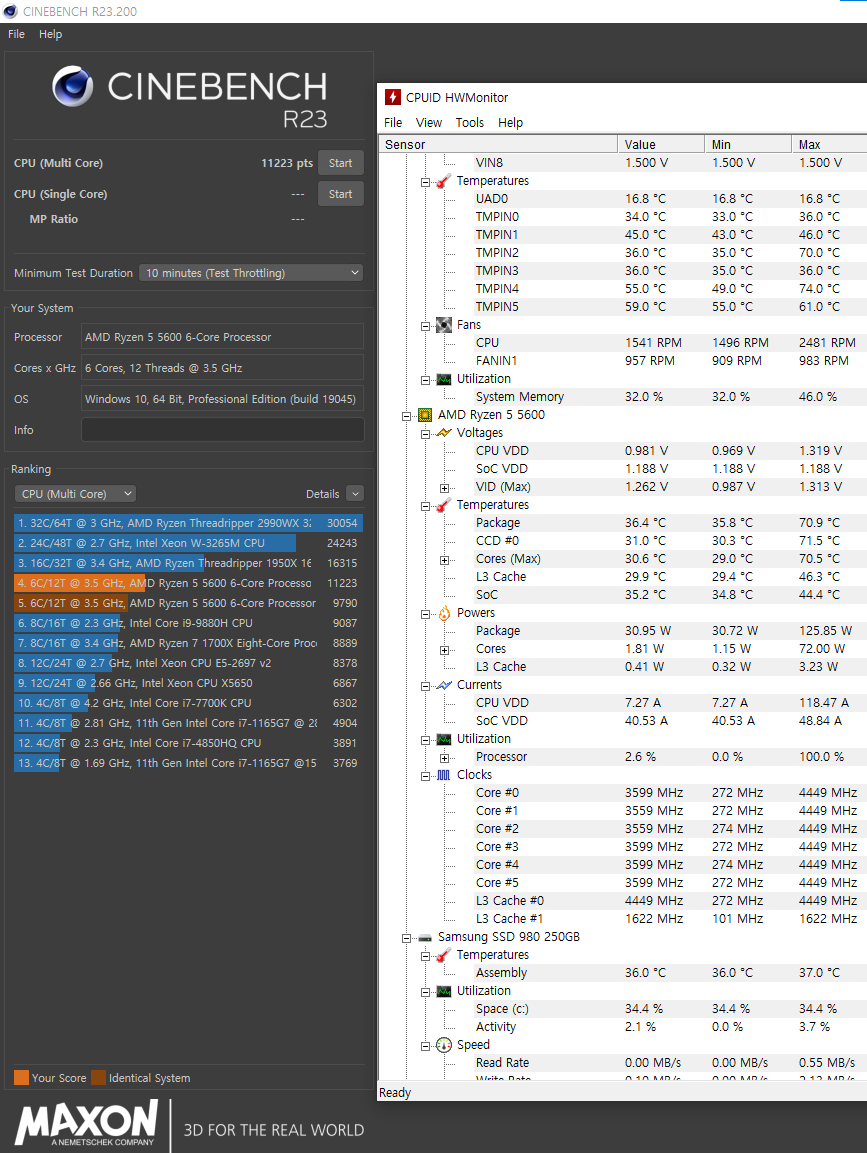Select the Core i7-7700K ranking entry
This screenshot has height=1153, width=867.
pyautogui.click(x=188, y=703)
